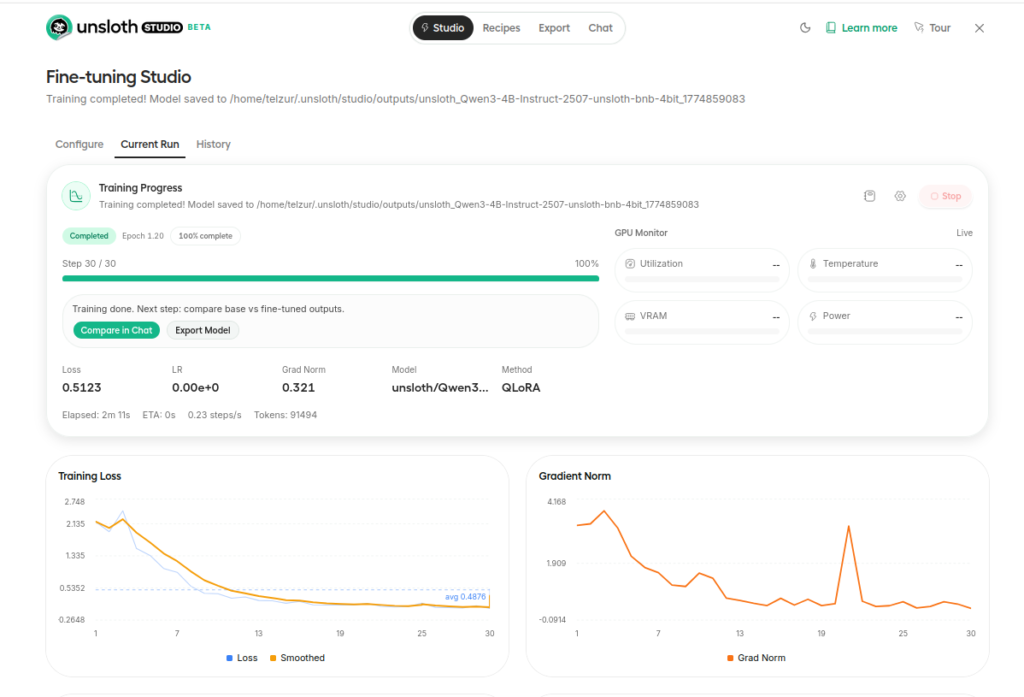Toggle Grad Norm series in legend

pos(756,658)
